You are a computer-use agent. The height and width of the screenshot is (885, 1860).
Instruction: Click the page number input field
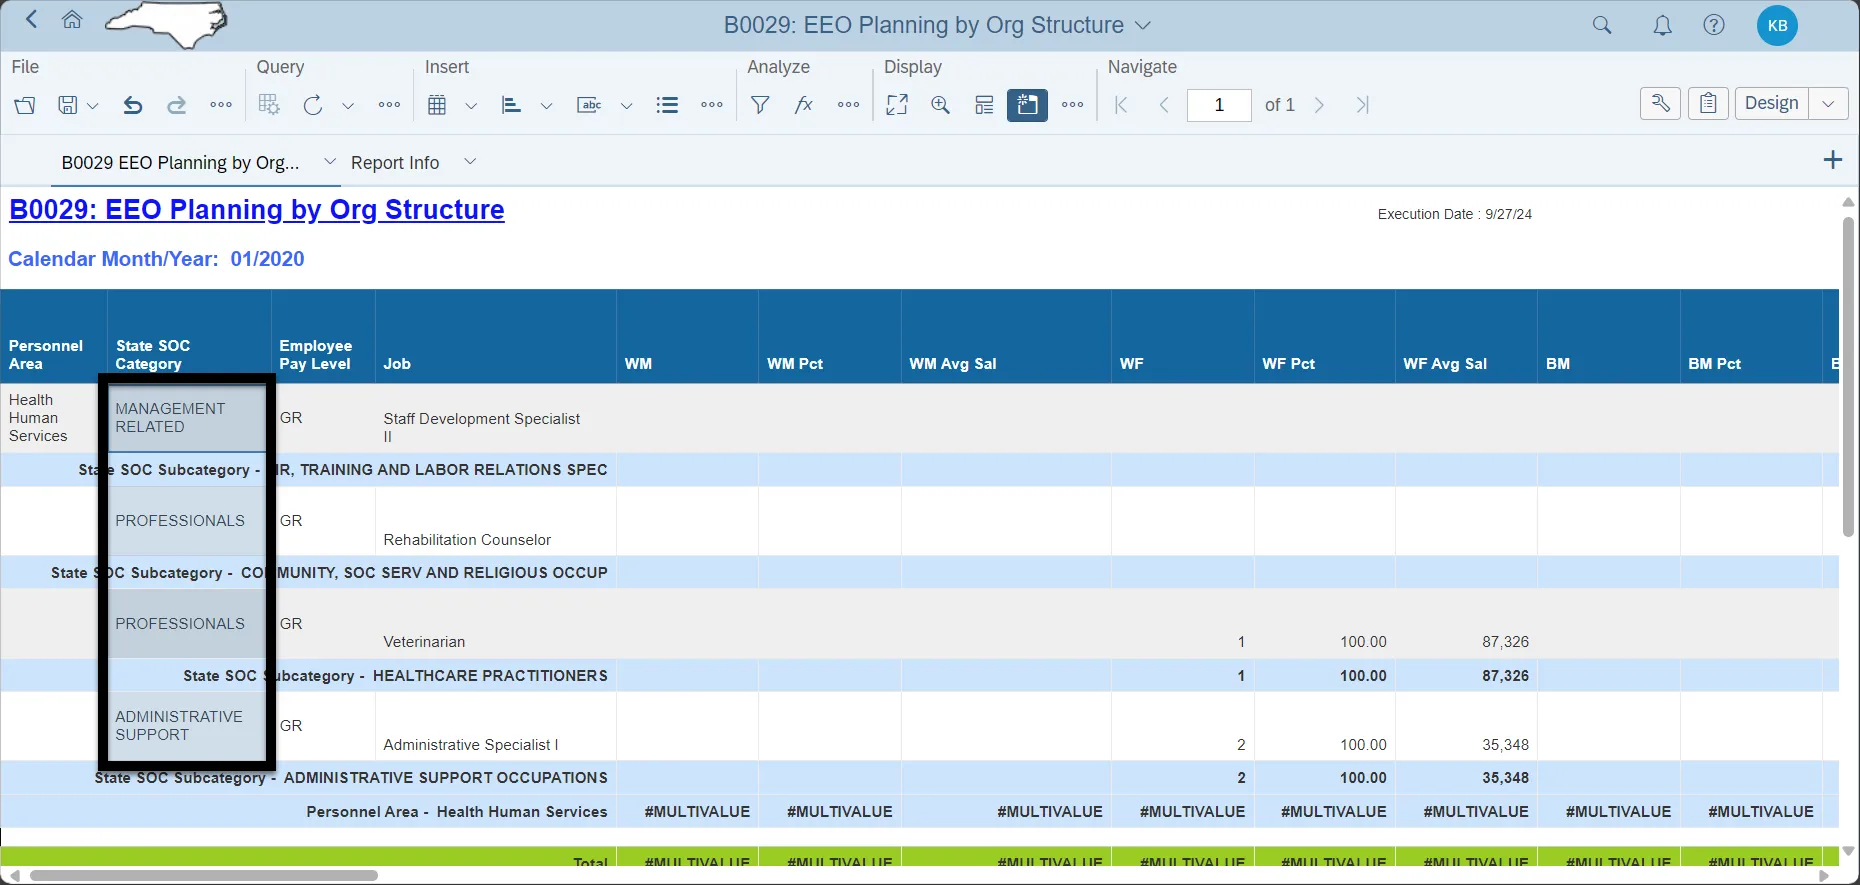coord(1218,105)
